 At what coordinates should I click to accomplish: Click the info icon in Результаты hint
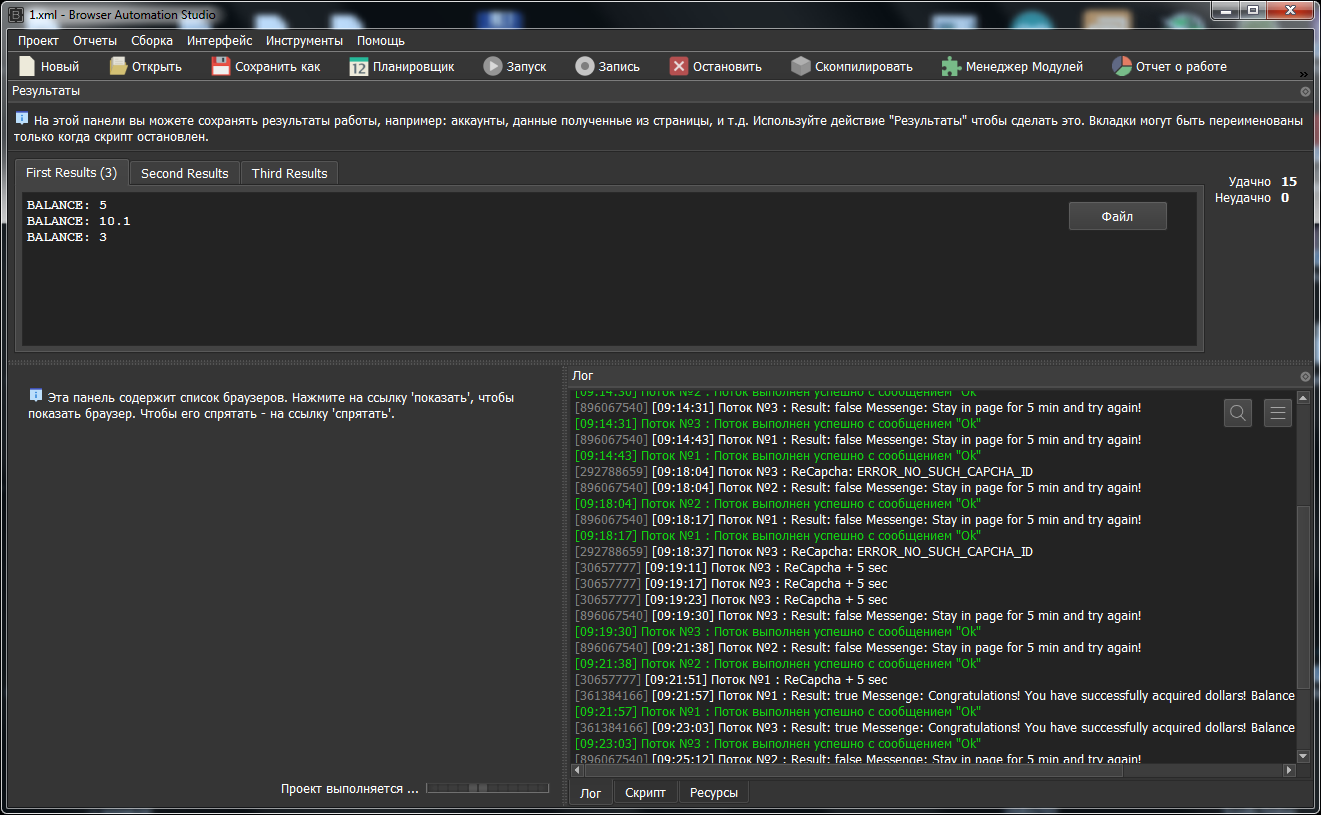pos(22,119)
